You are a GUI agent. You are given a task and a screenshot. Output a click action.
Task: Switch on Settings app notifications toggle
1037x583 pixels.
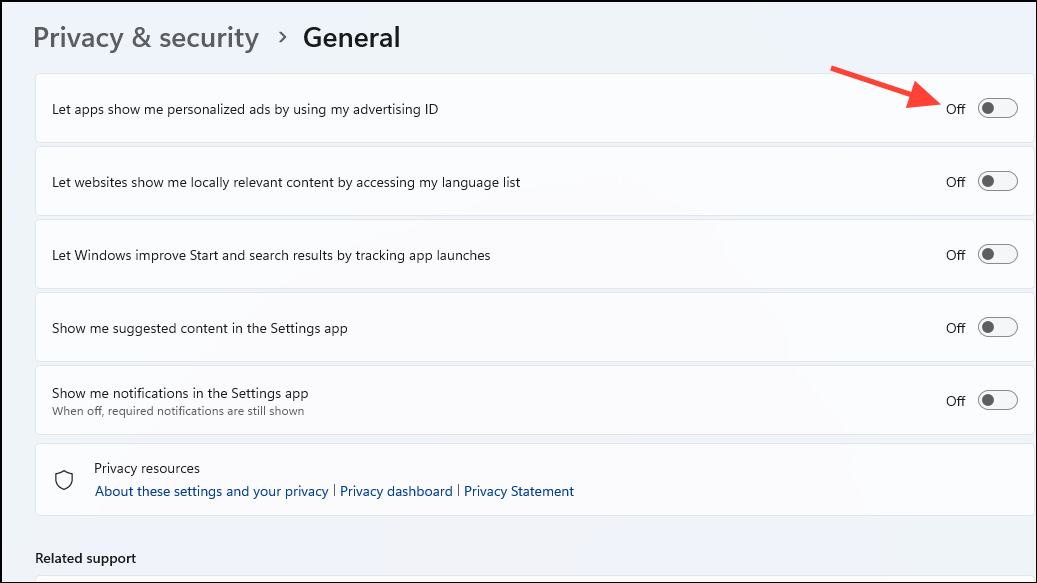[997, 400]
